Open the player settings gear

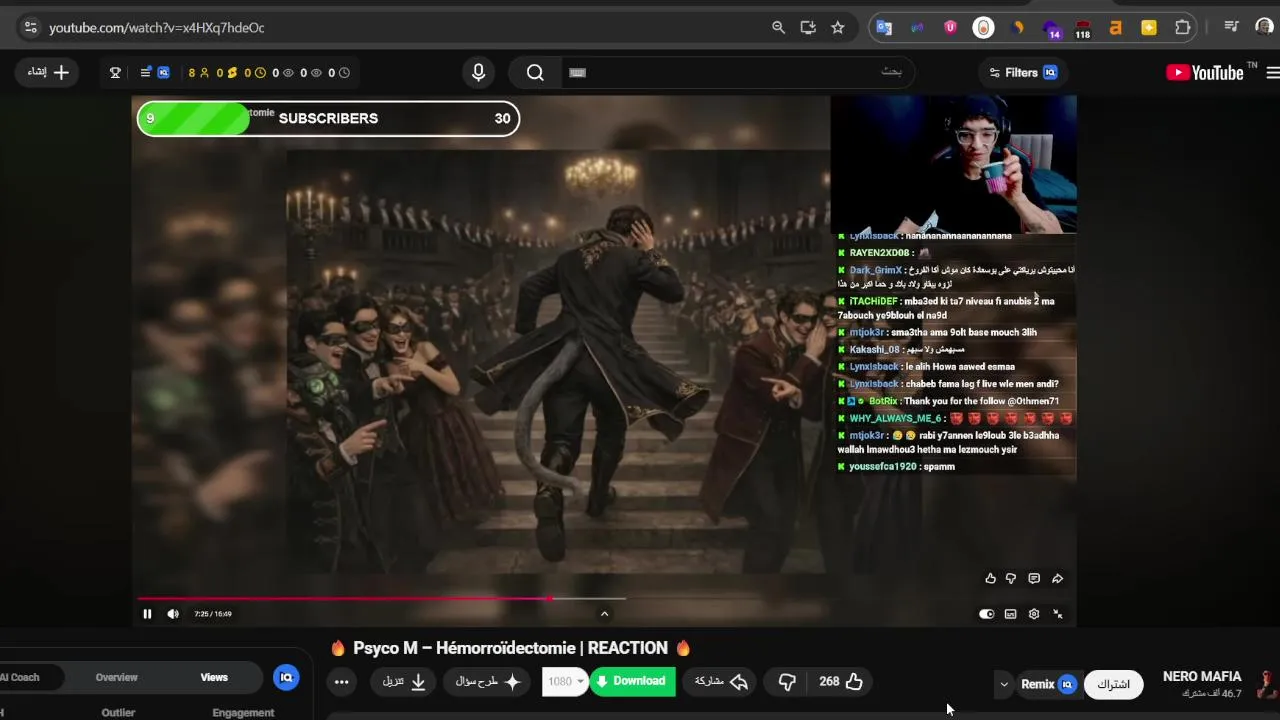(x=1034, y=614)
